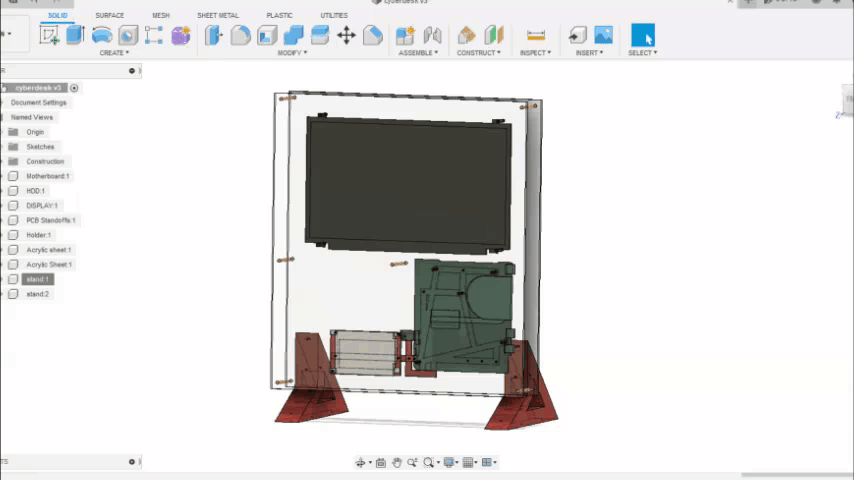Select the Revolve tool

(x=102, y=36)
